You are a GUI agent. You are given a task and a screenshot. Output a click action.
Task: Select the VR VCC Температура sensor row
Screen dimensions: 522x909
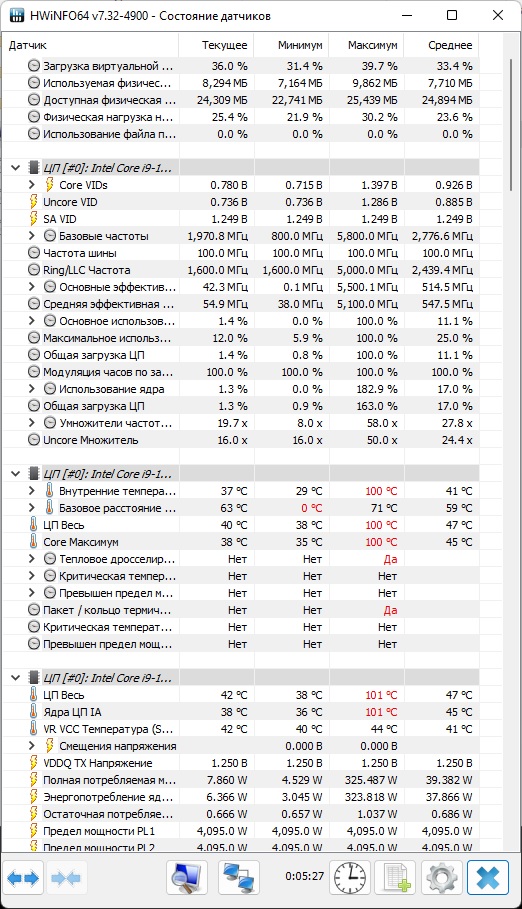pos(241,729)
